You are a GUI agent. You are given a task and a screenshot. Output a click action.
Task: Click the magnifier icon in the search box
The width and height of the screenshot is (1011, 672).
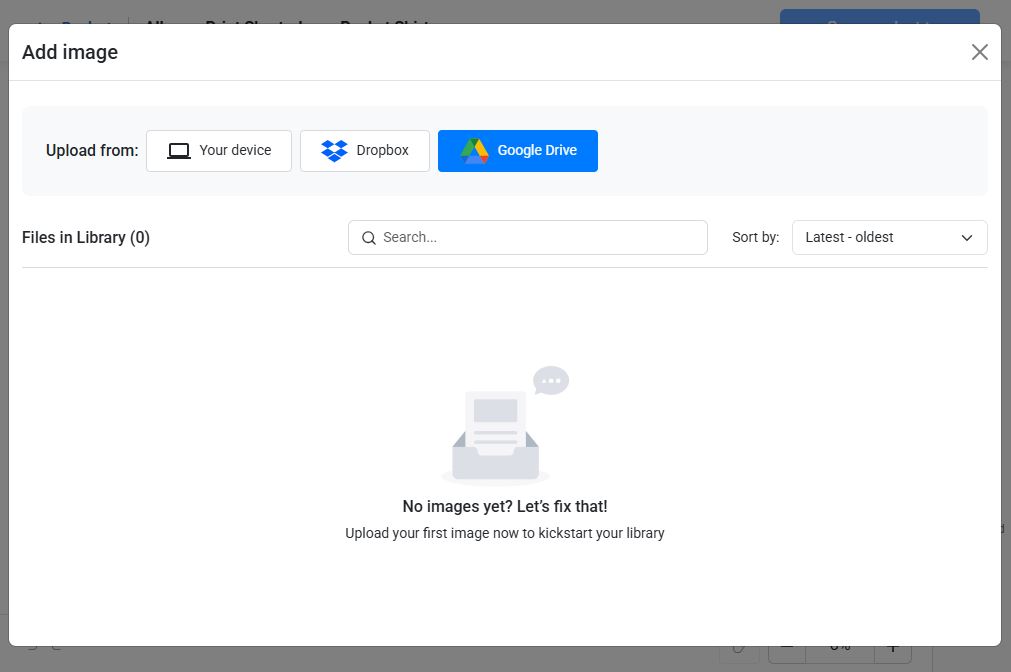(369, 238)
